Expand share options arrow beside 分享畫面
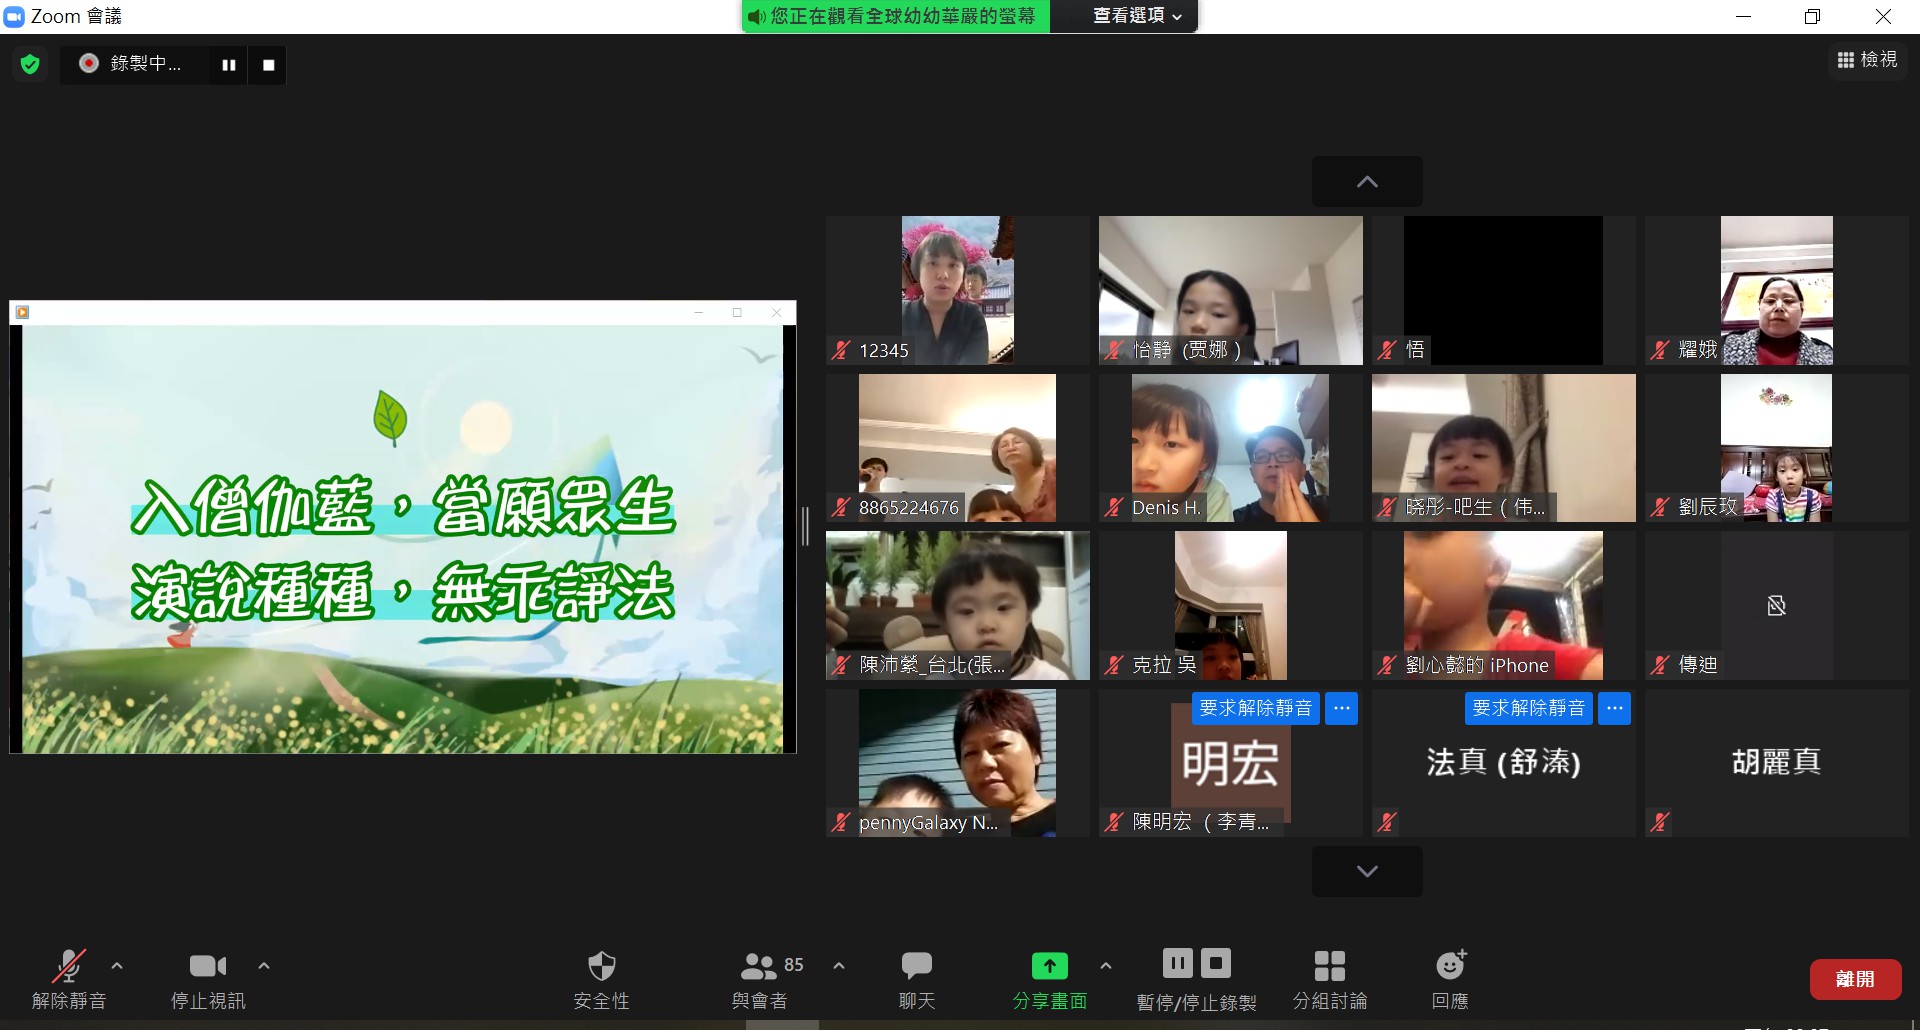 [1105, 966]
